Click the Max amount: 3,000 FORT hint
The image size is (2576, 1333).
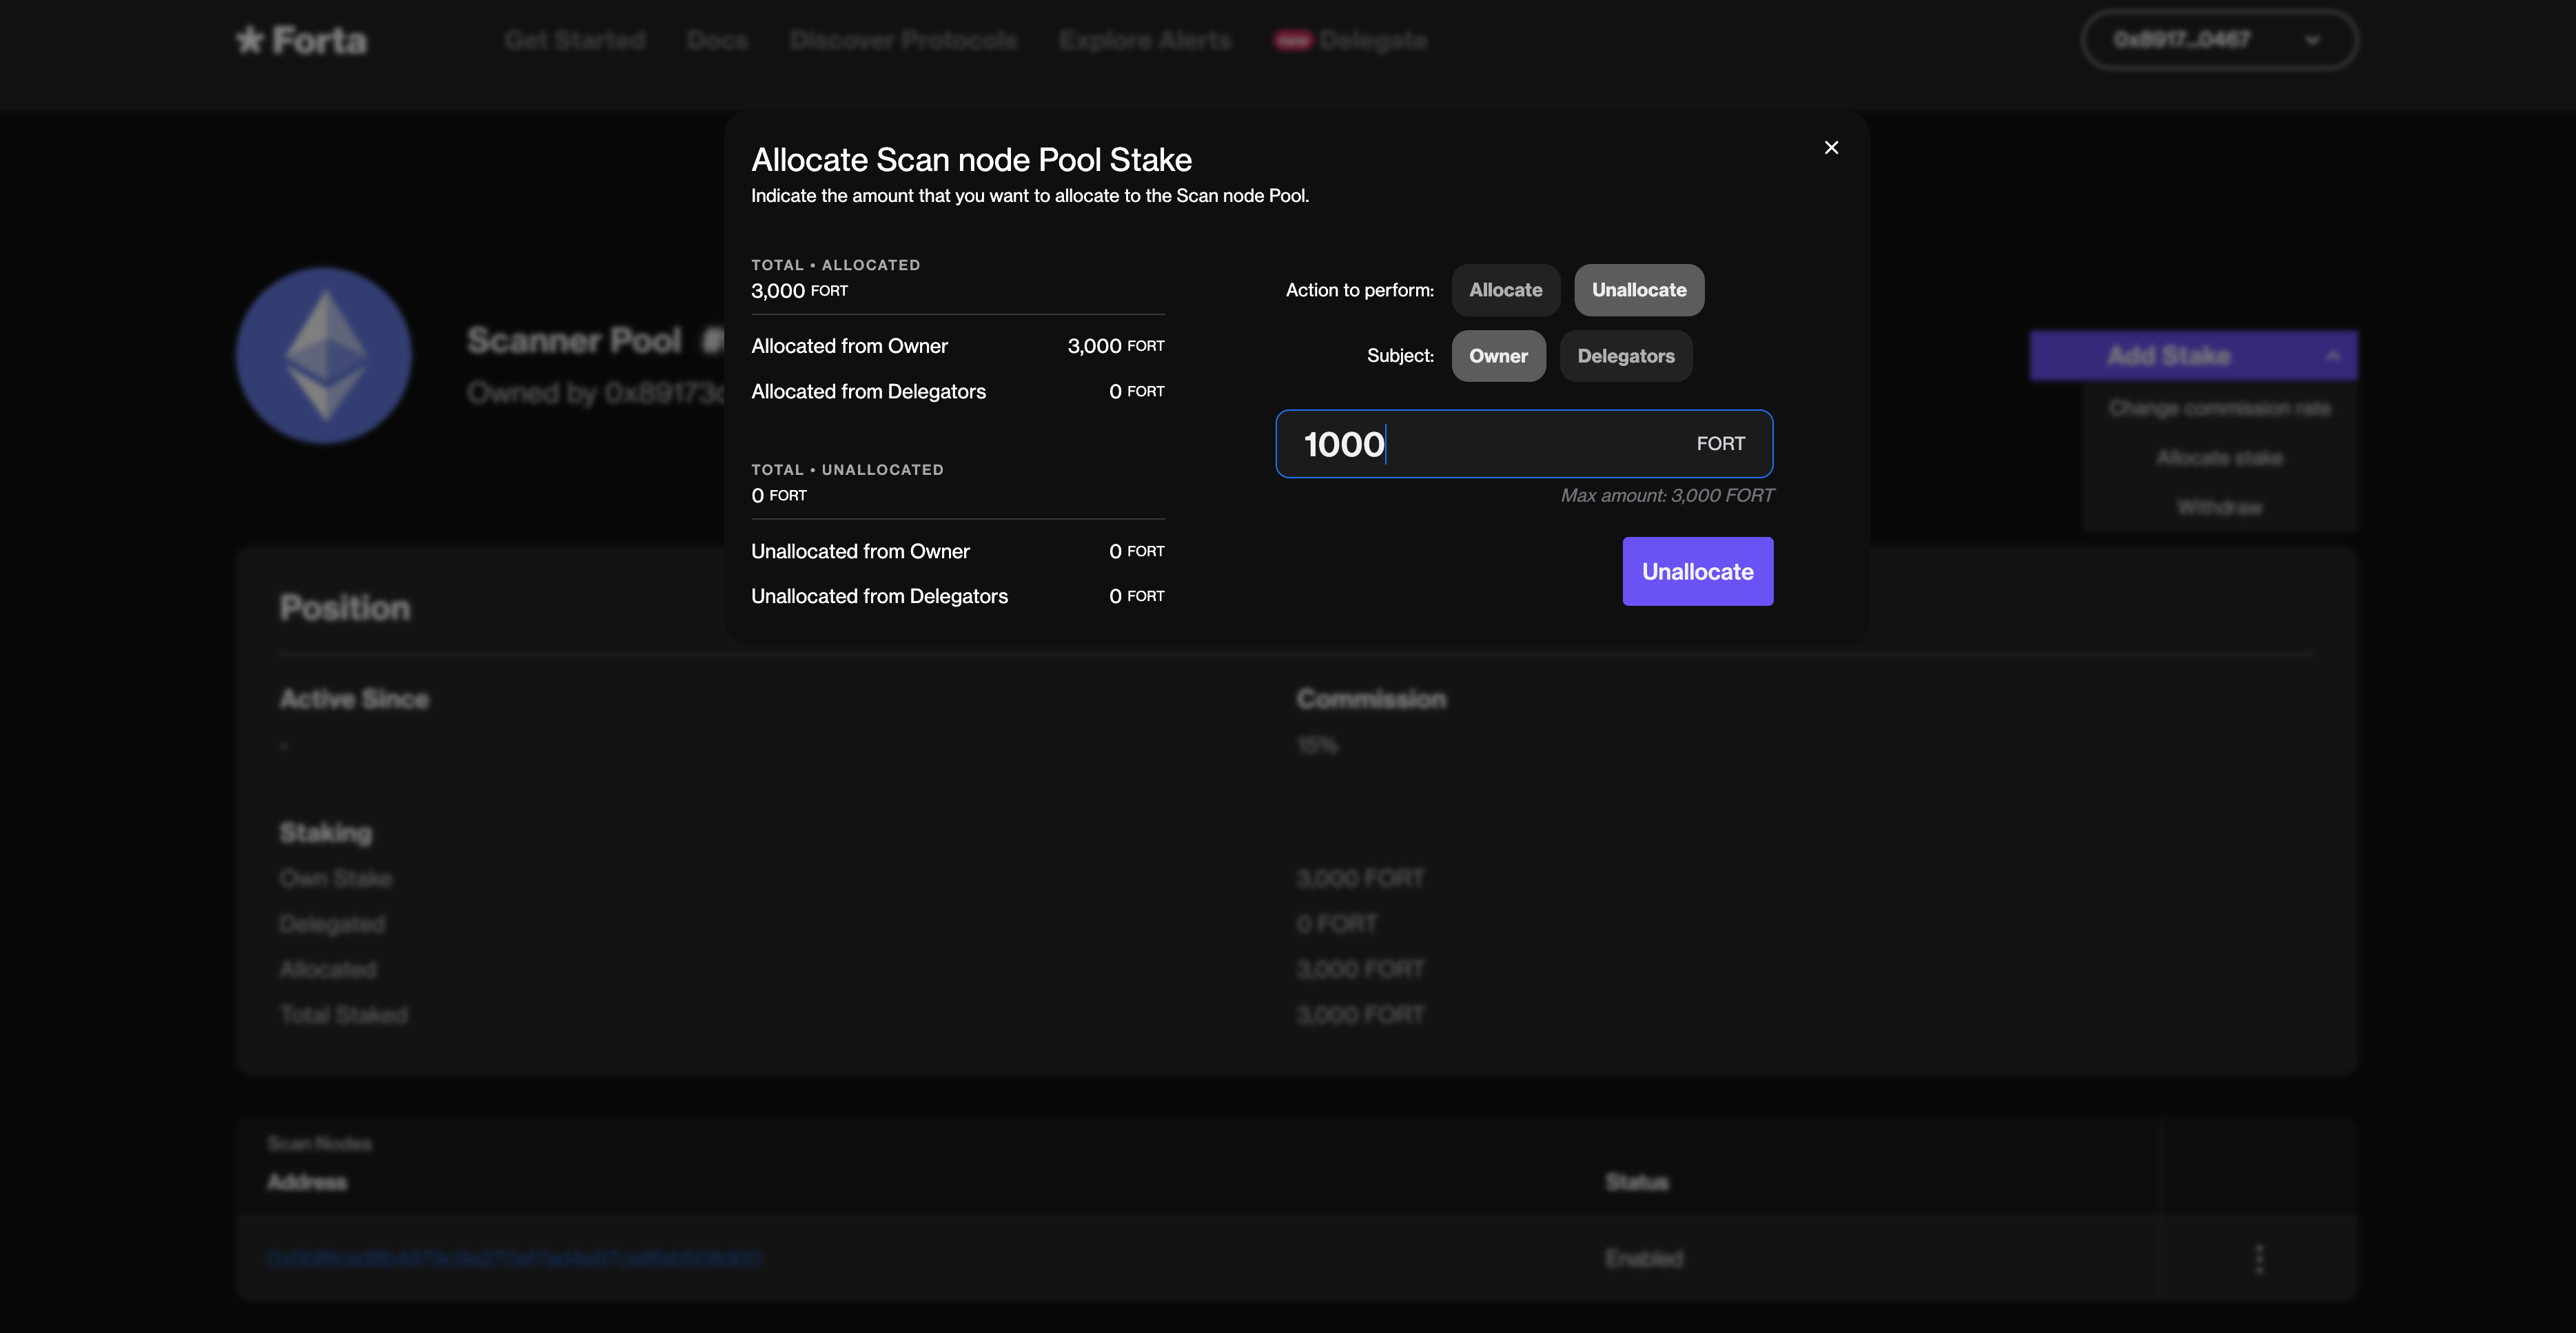1667,495
